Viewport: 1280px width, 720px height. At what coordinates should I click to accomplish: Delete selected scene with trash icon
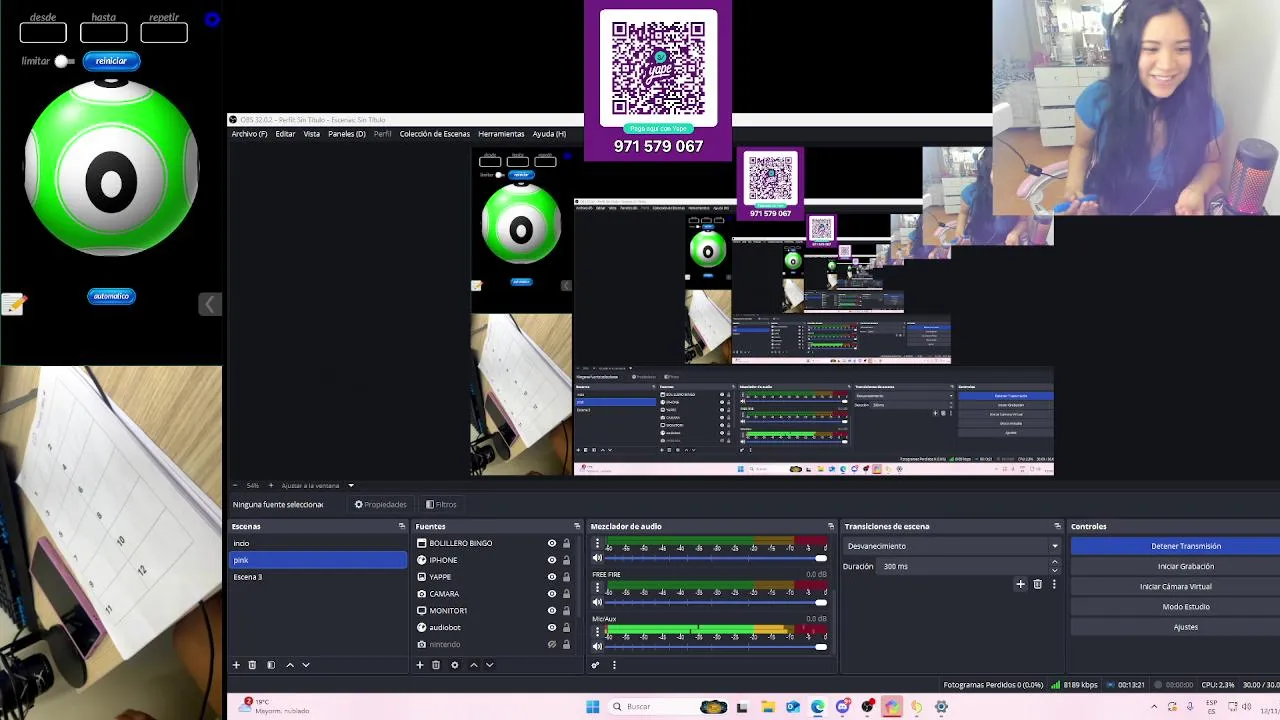(x=252, y=665)
